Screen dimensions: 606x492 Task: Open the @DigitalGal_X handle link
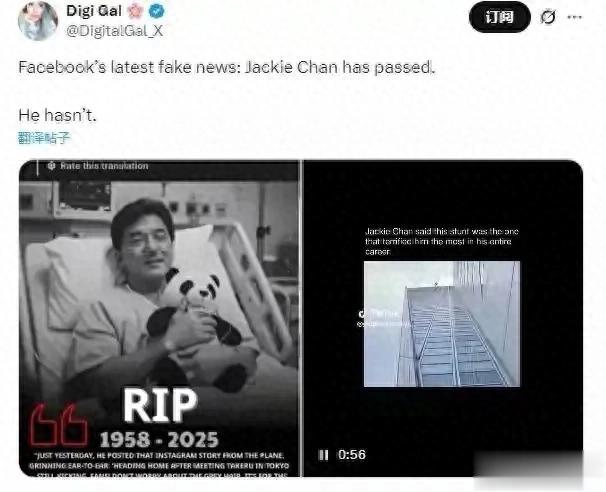[x=115, y=31]
